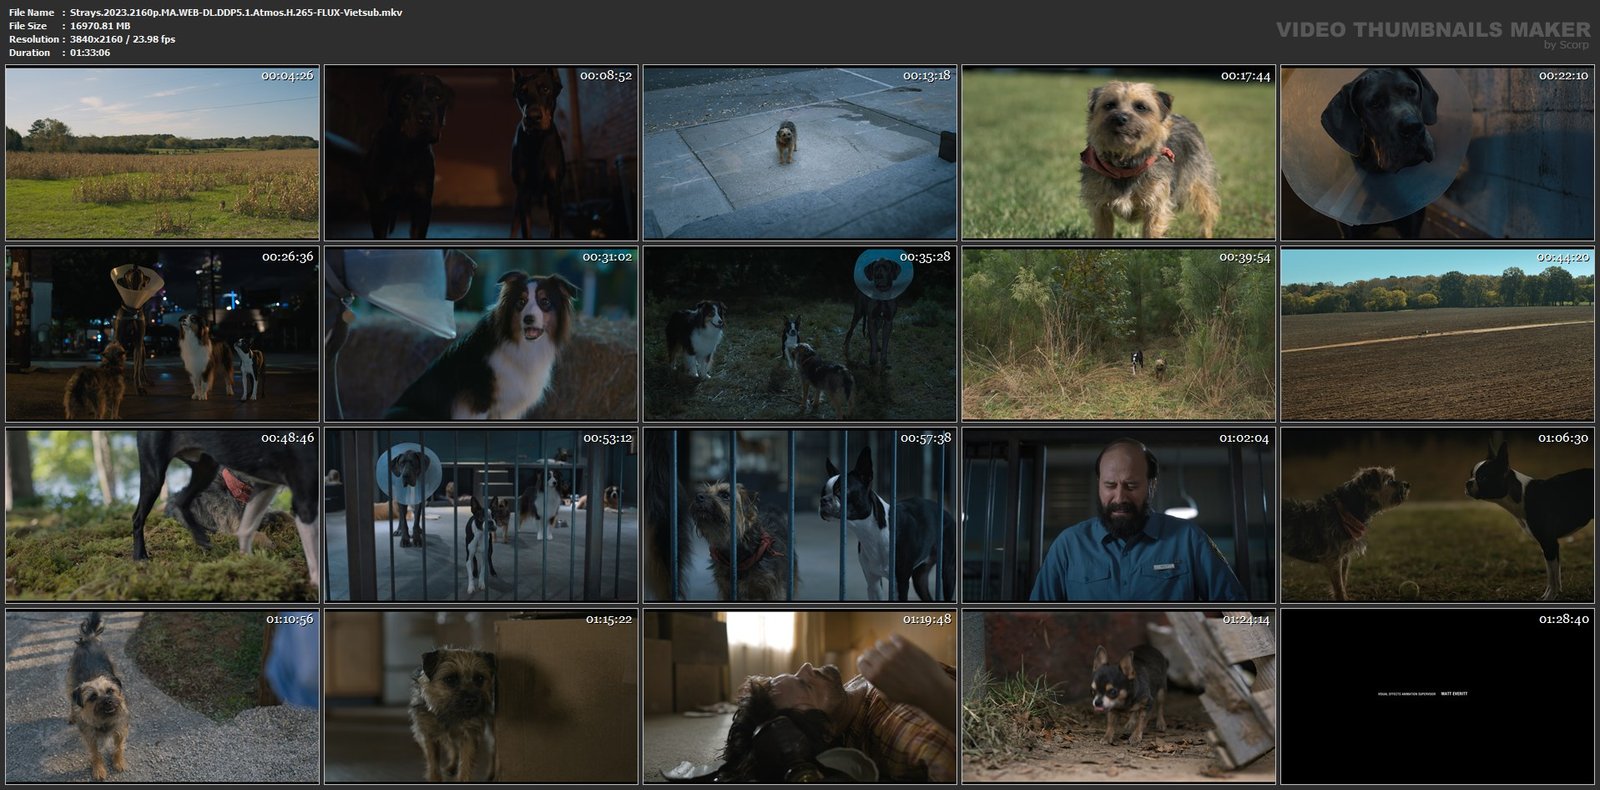Select the thumbnail timestamped 01:06:30
The image size is (1600, 790).
1438,516
